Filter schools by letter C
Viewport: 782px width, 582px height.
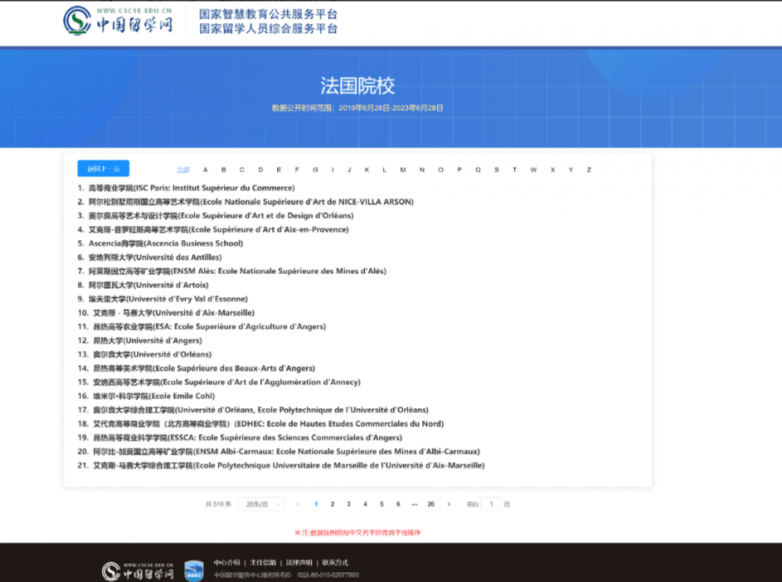click(x=242, y=170)
